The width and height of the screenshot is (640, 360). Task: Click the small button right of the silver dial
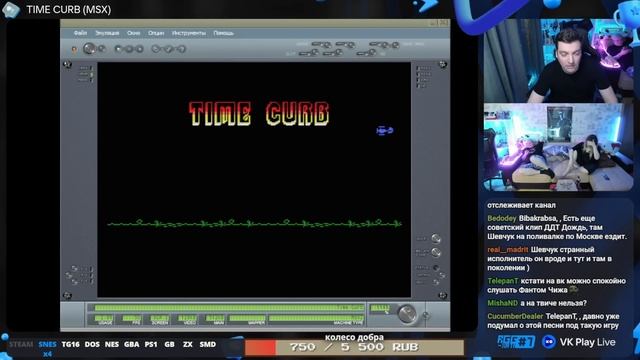[x=426, y=316]
